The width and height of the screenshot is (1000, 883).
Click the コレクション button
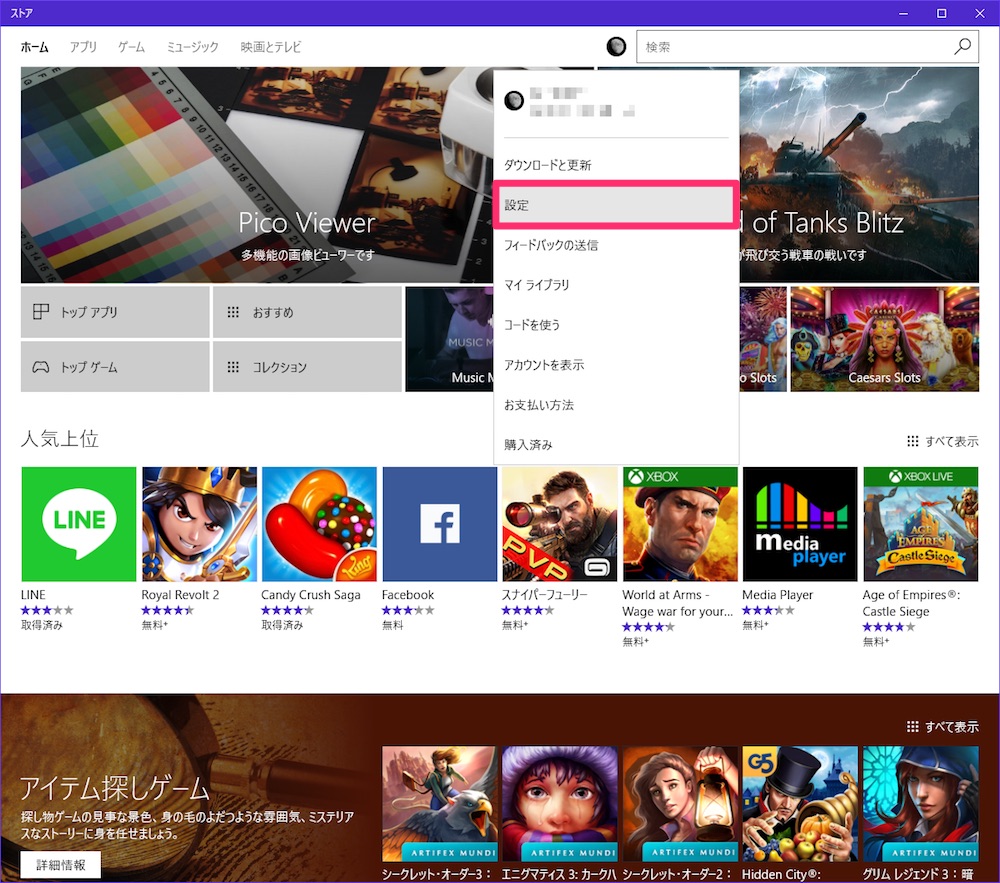(x=307, y=367)
